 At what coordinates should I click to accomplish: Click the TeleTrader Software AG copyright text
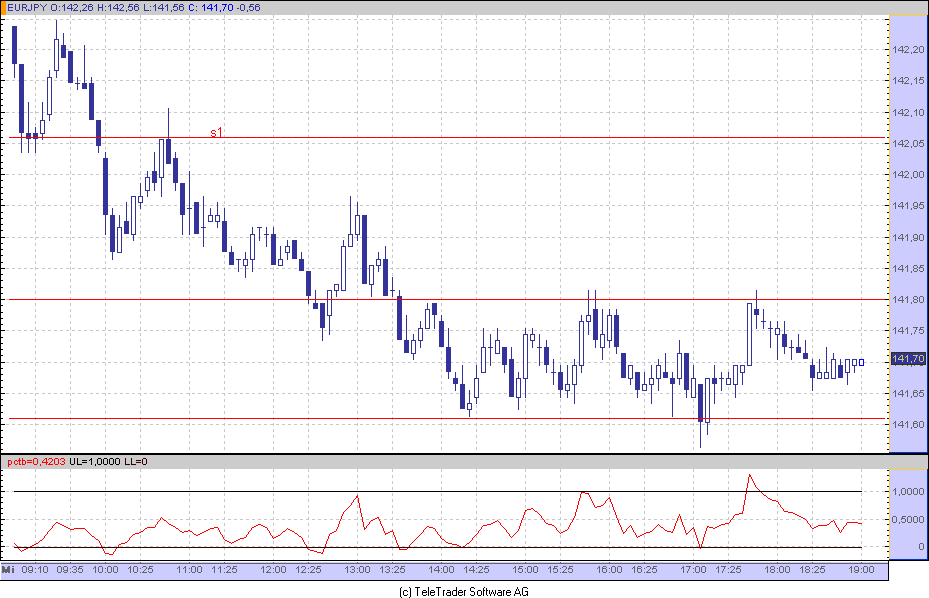464,591
